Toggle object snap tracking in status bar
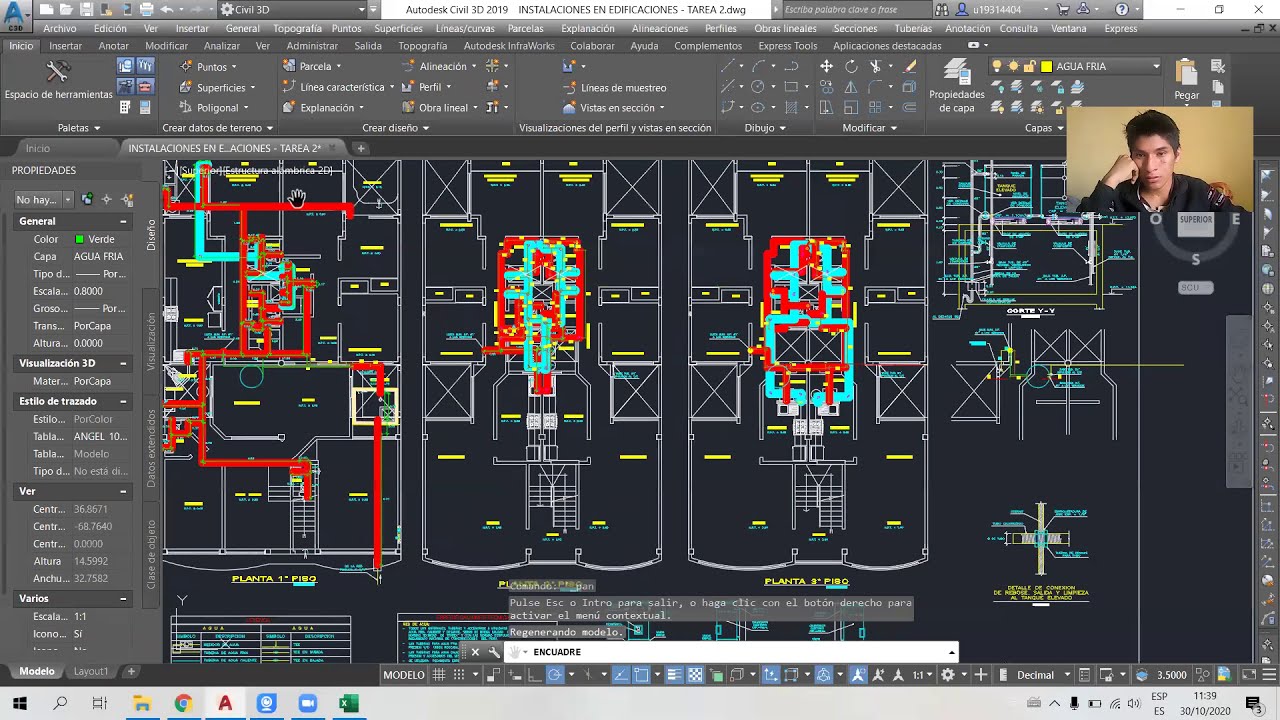1280x720 pixels. (622, 675)
